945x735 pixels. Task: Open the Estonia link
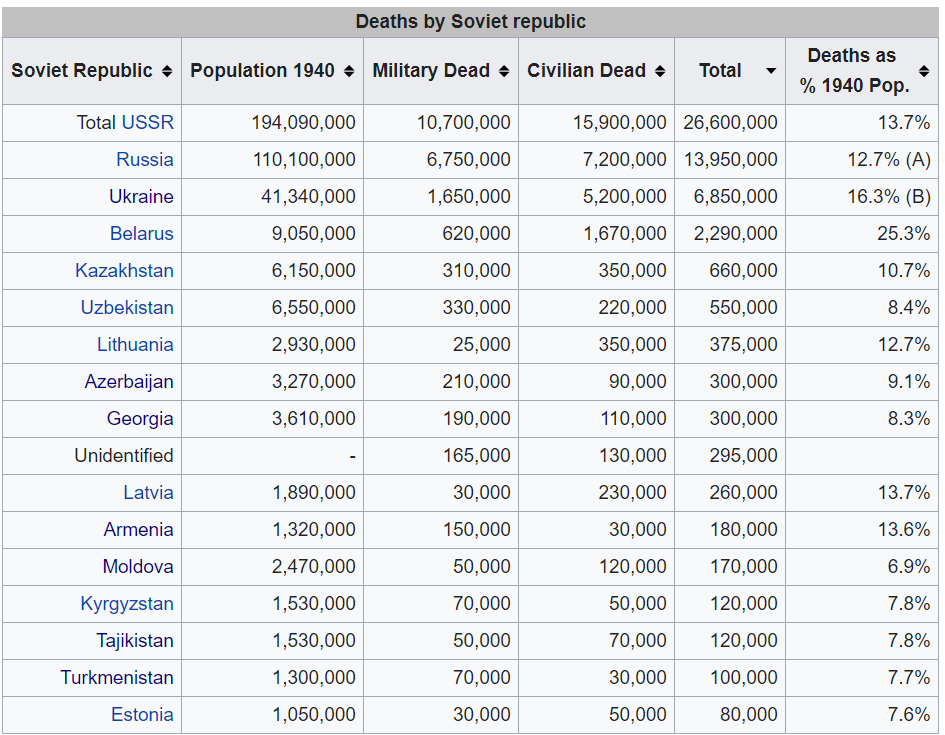142,714
